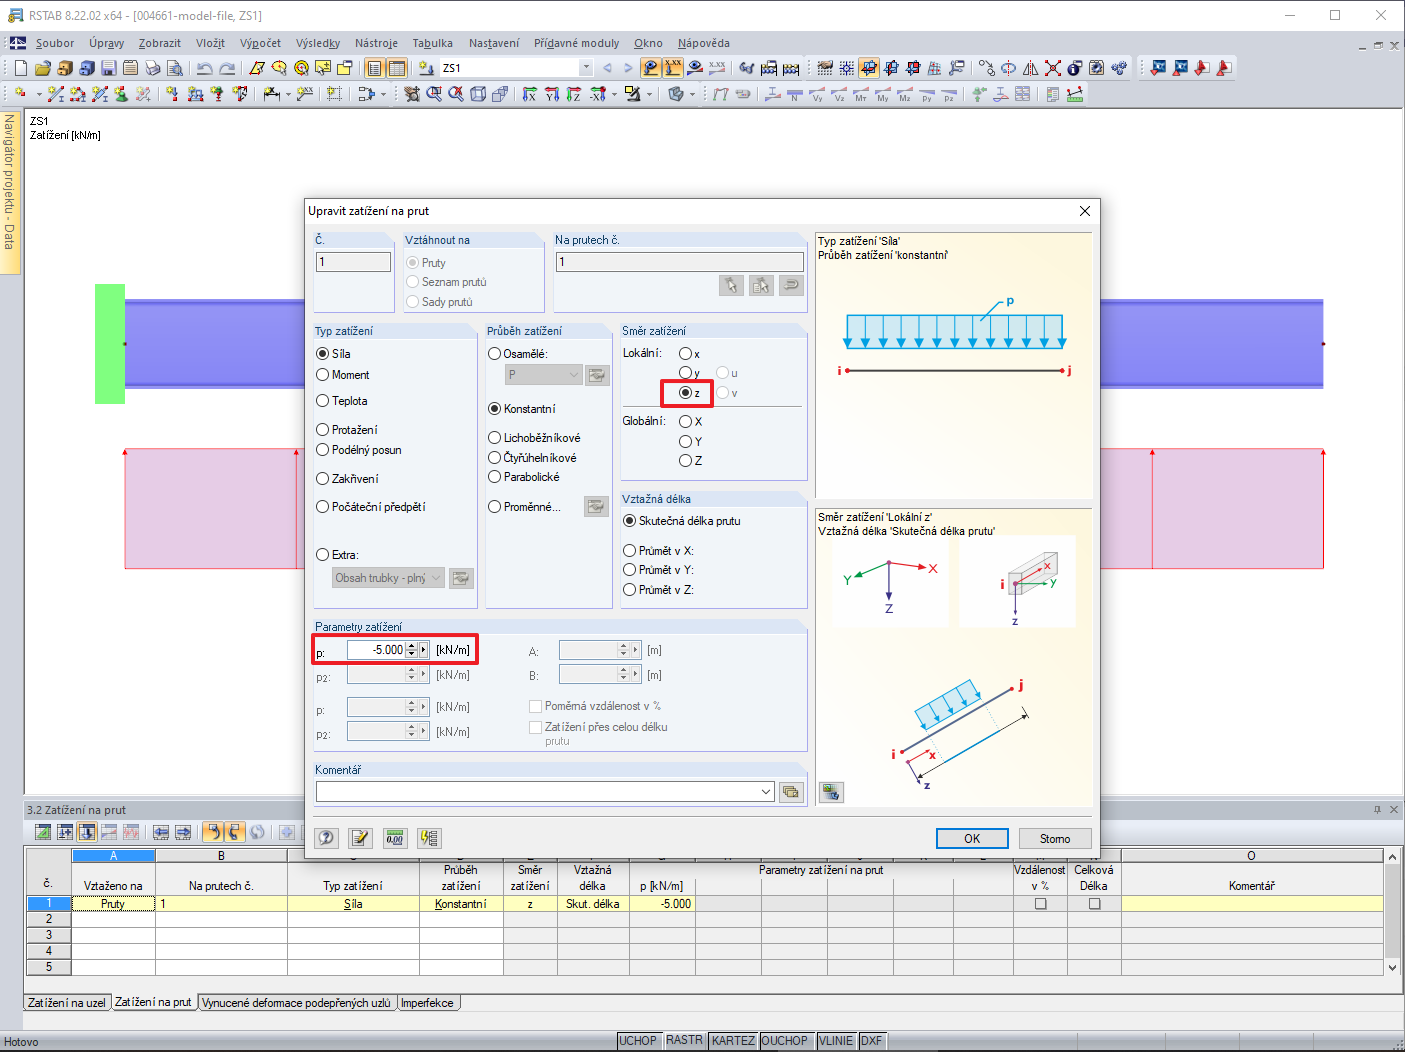Toggle the table display icon in the toolbar
Image resolution: width=1405 pixels, height=1052 pixels.
[396, 68]
